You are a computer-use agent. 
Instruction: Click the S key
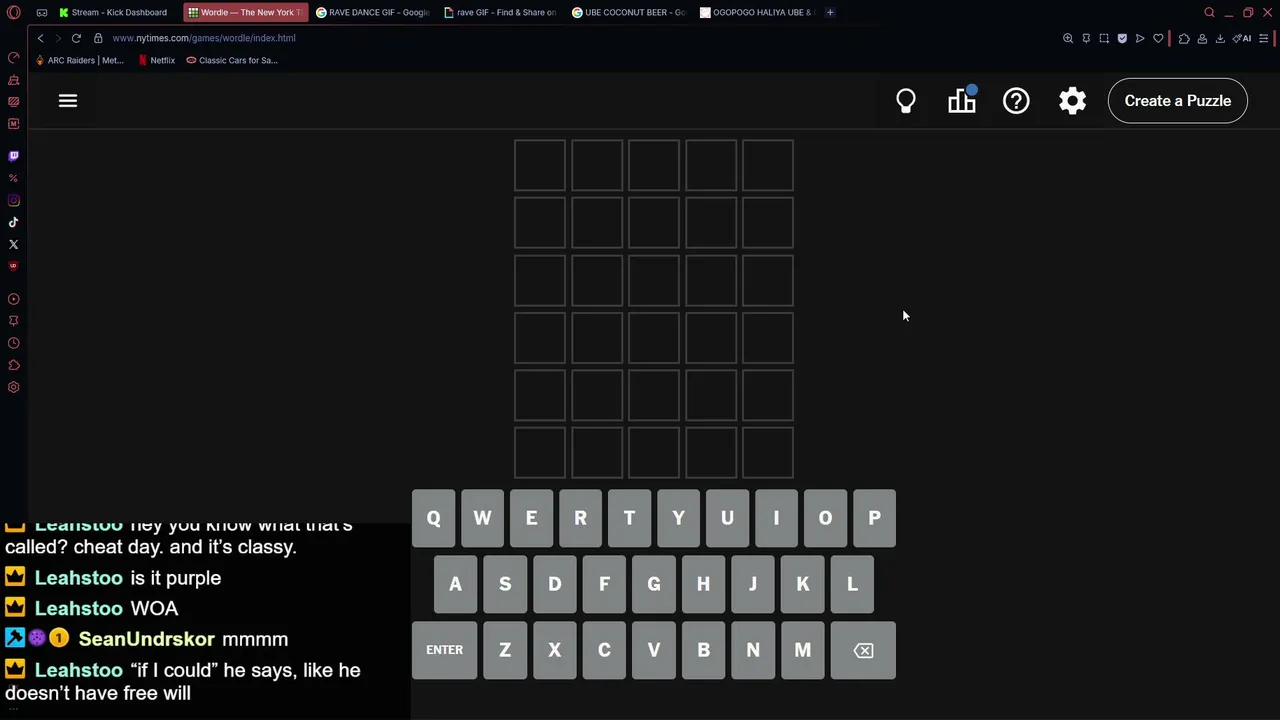click(505, 584)
